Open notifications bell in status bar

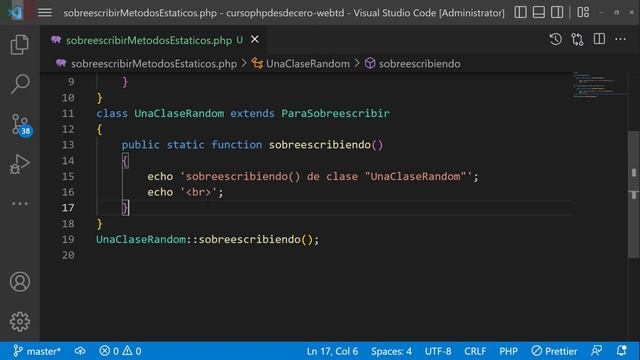click(x=621, y=351)
